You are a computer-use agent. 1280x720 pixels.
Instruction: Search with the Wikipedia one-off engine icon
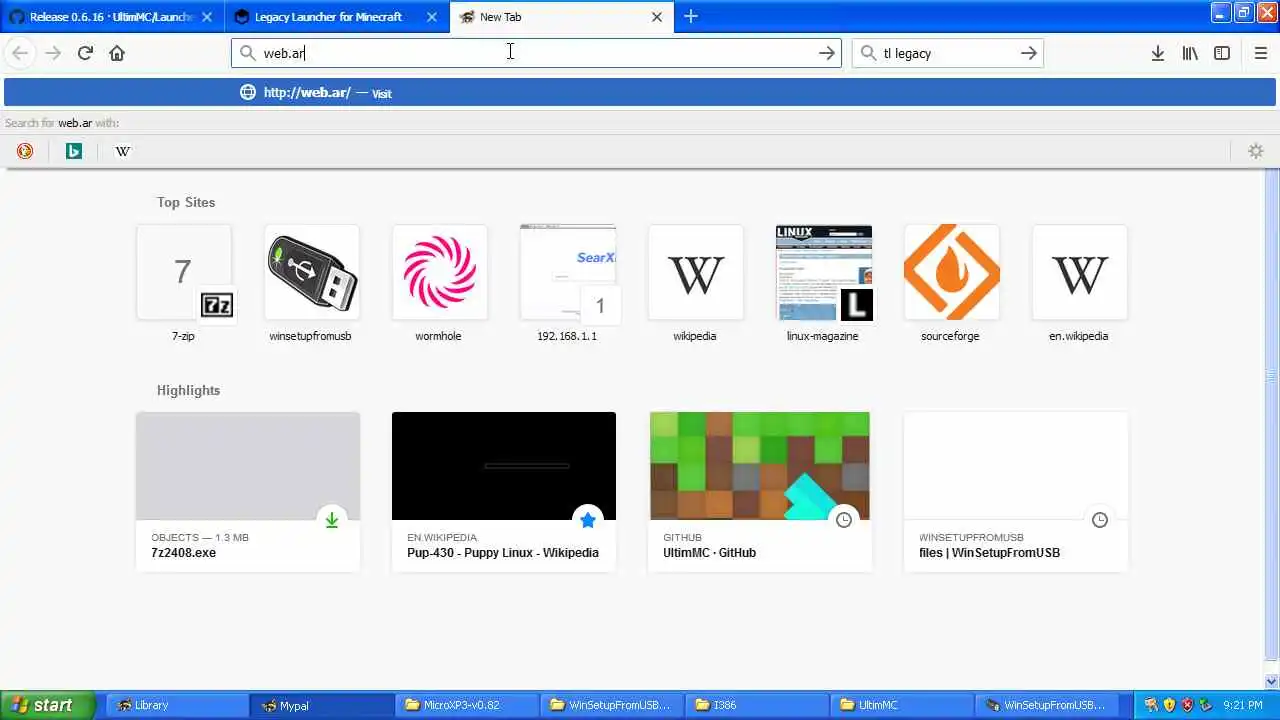click(123, 151)
